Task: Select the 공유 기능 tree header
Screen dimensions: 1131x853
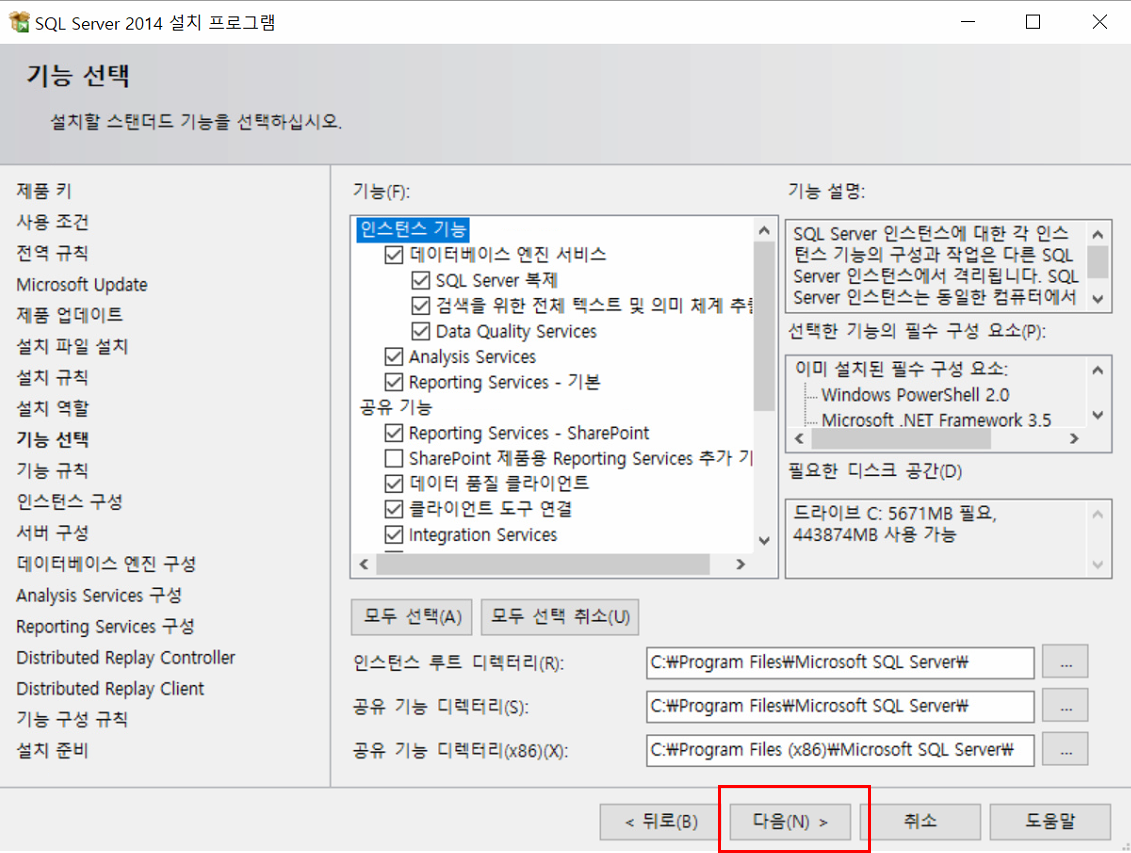Action: (x=395, y=407)
